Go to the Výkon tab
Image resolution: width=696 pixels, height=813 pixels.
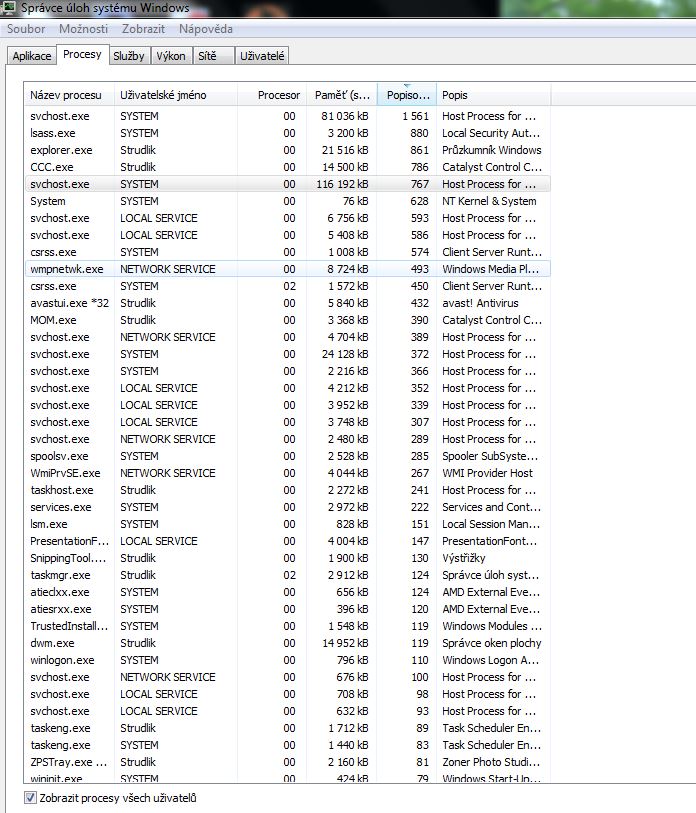coord(171,56)
